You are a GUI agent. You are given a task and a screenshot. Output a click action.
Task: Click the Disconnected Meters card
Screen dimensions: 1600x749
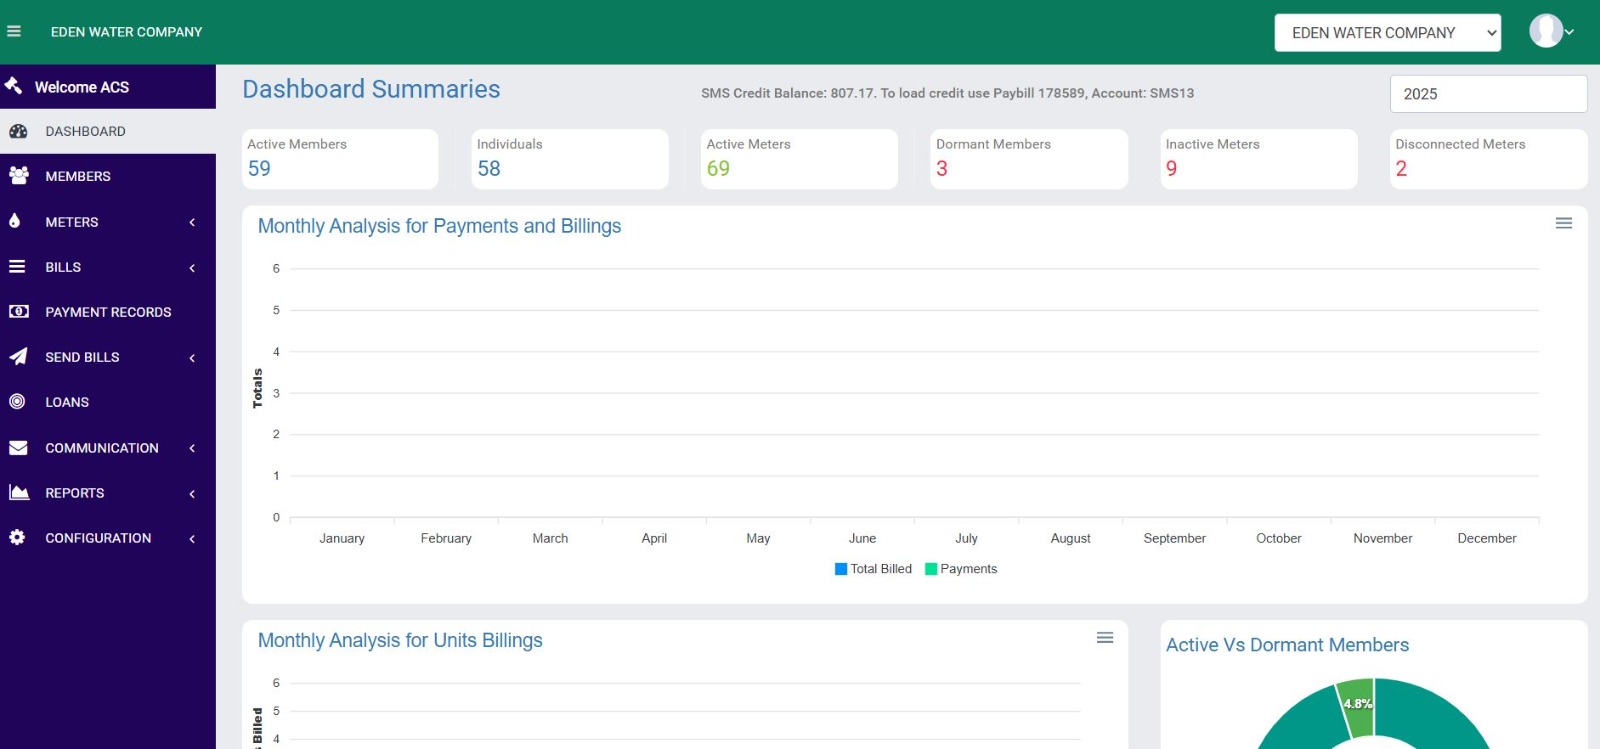(1488, 159)
